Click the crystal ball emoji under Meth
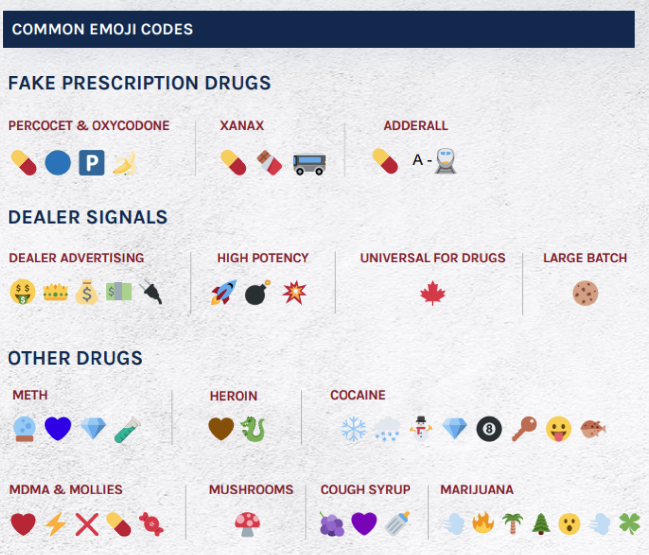 (x=25, y=429)
